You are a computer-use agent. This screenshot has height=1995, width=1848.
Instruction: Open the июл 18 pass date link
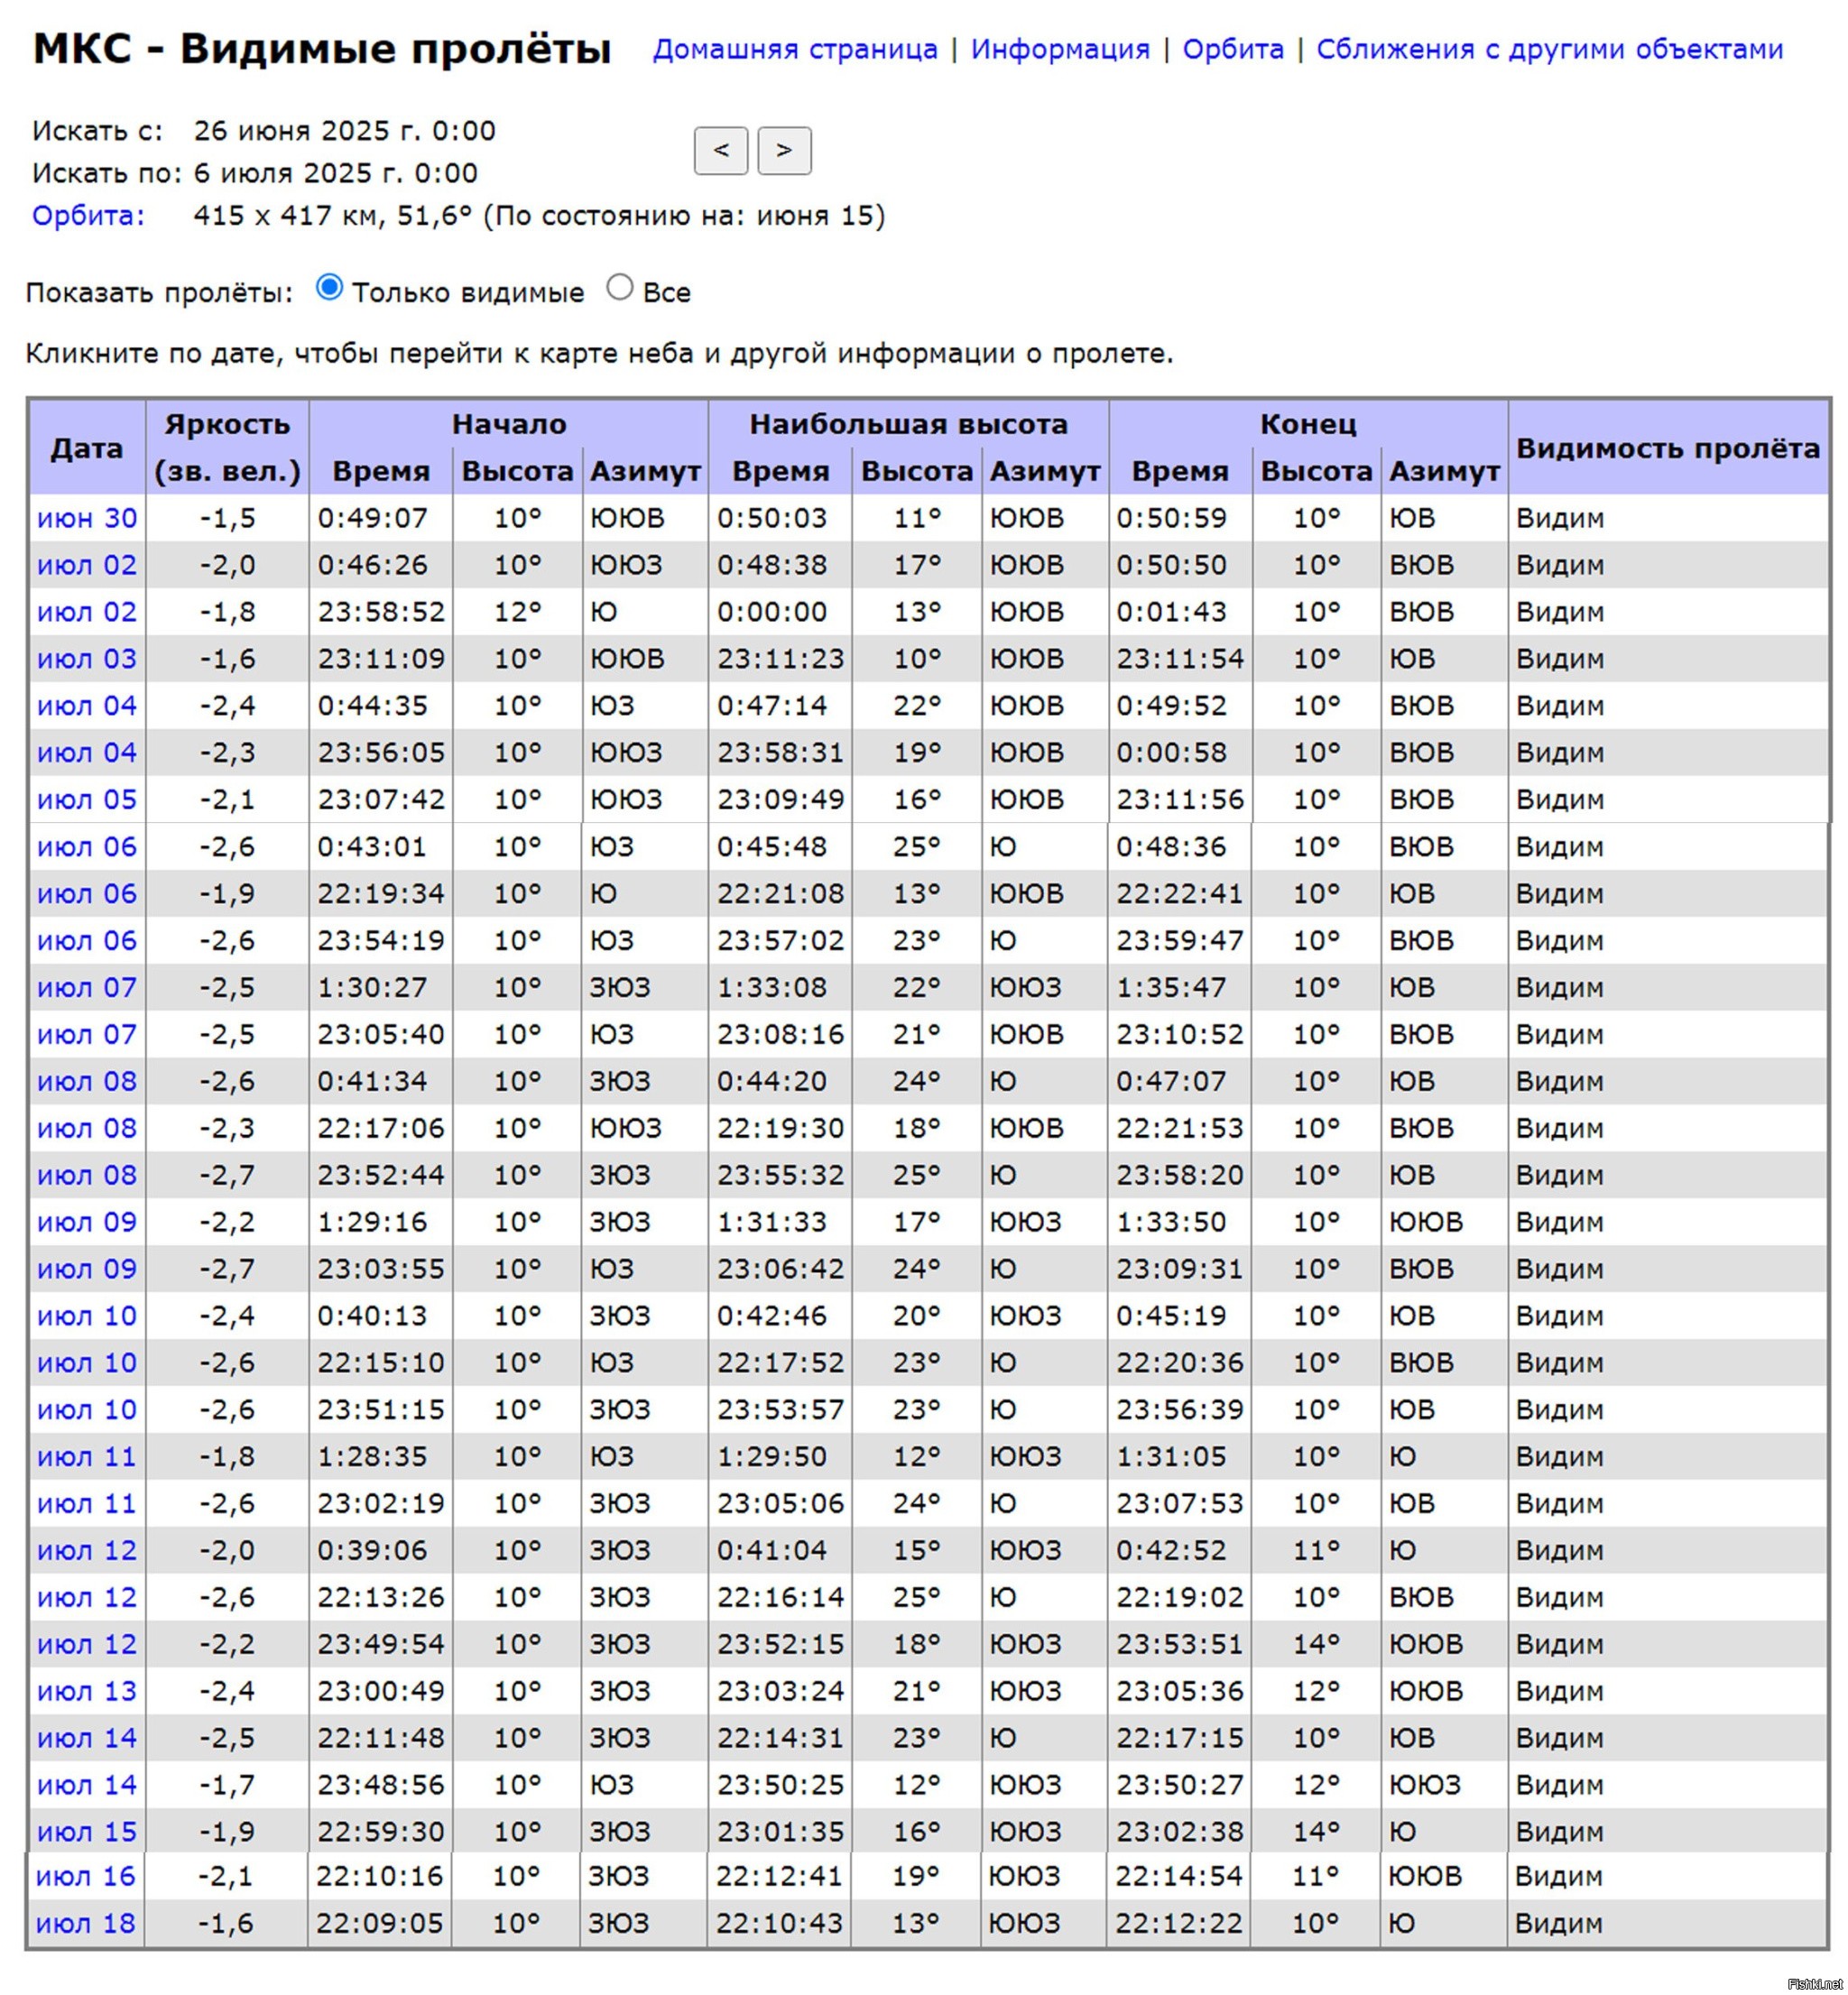coord(85,1925)
